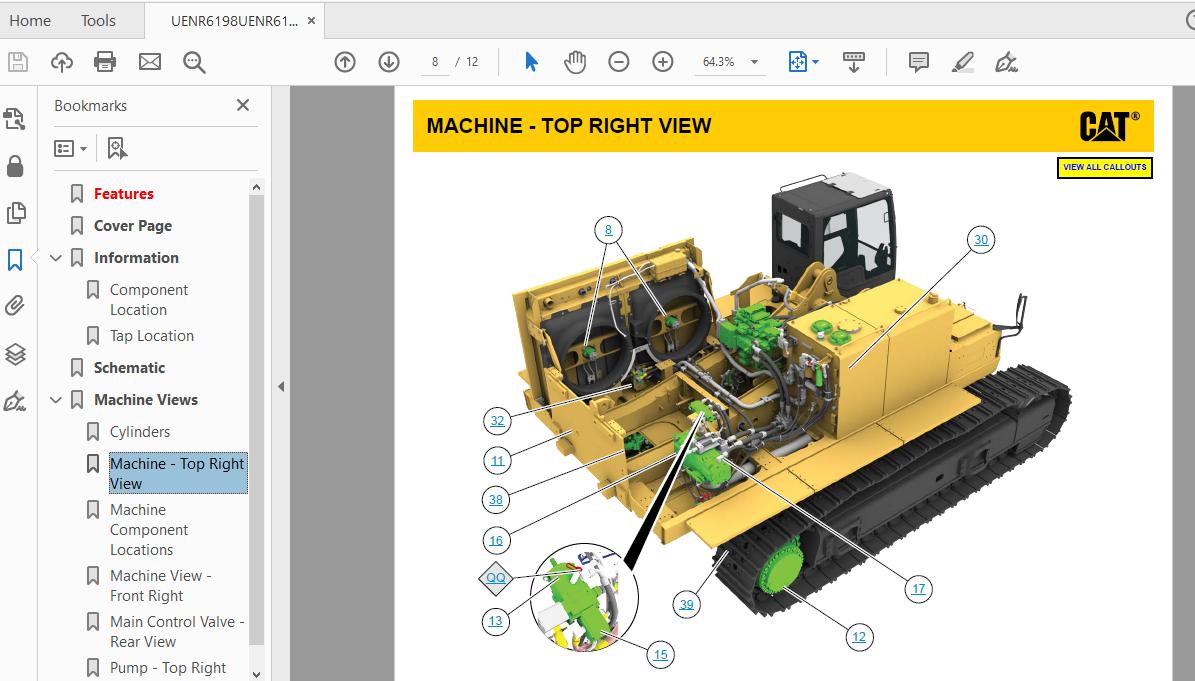Go to the previous page with the up arrow

tap(345, 62)
